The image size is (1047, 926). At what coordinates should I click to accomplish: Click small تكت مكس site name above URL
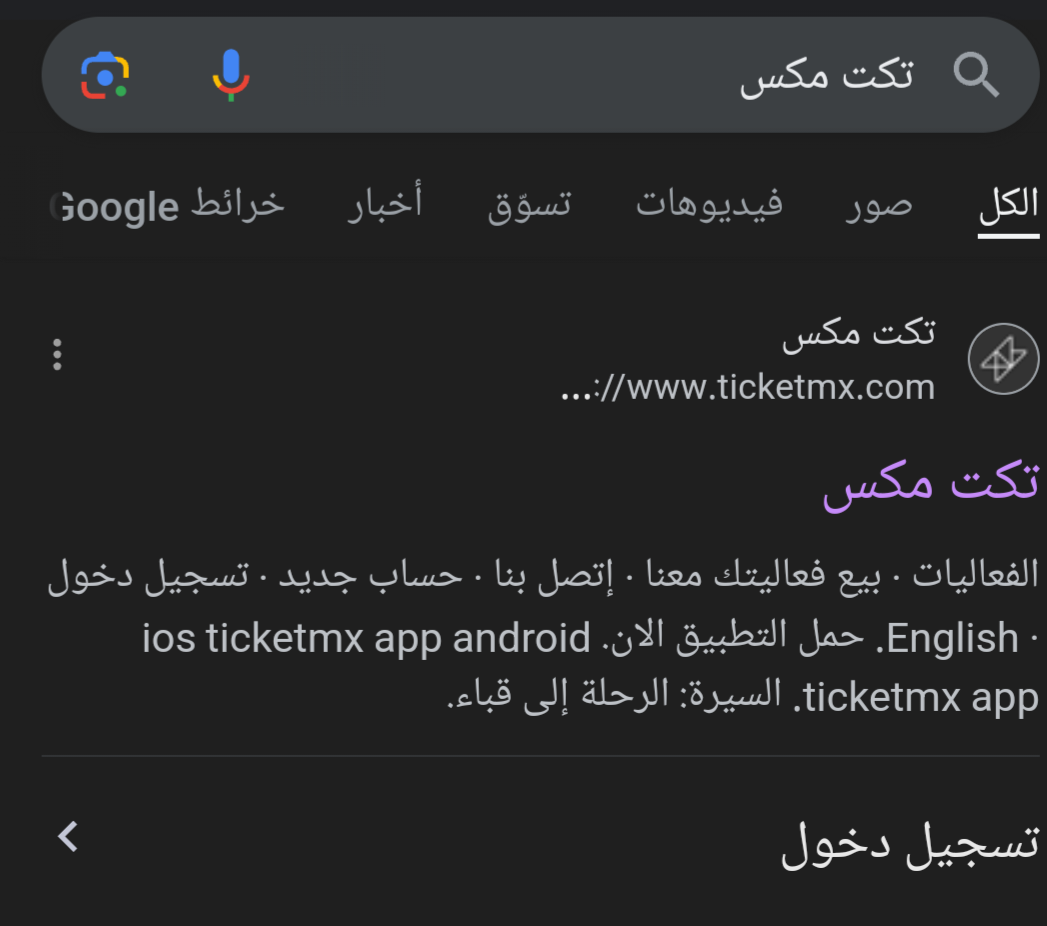pos(859,332)
